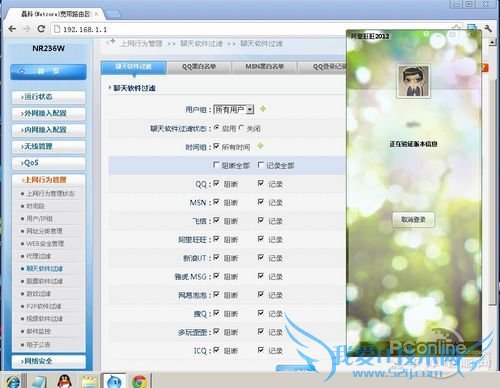Click the avatar picture in 阿里旺旺2012 window
This screenshot has height=388, width=500.
click(x=413, y=81)
